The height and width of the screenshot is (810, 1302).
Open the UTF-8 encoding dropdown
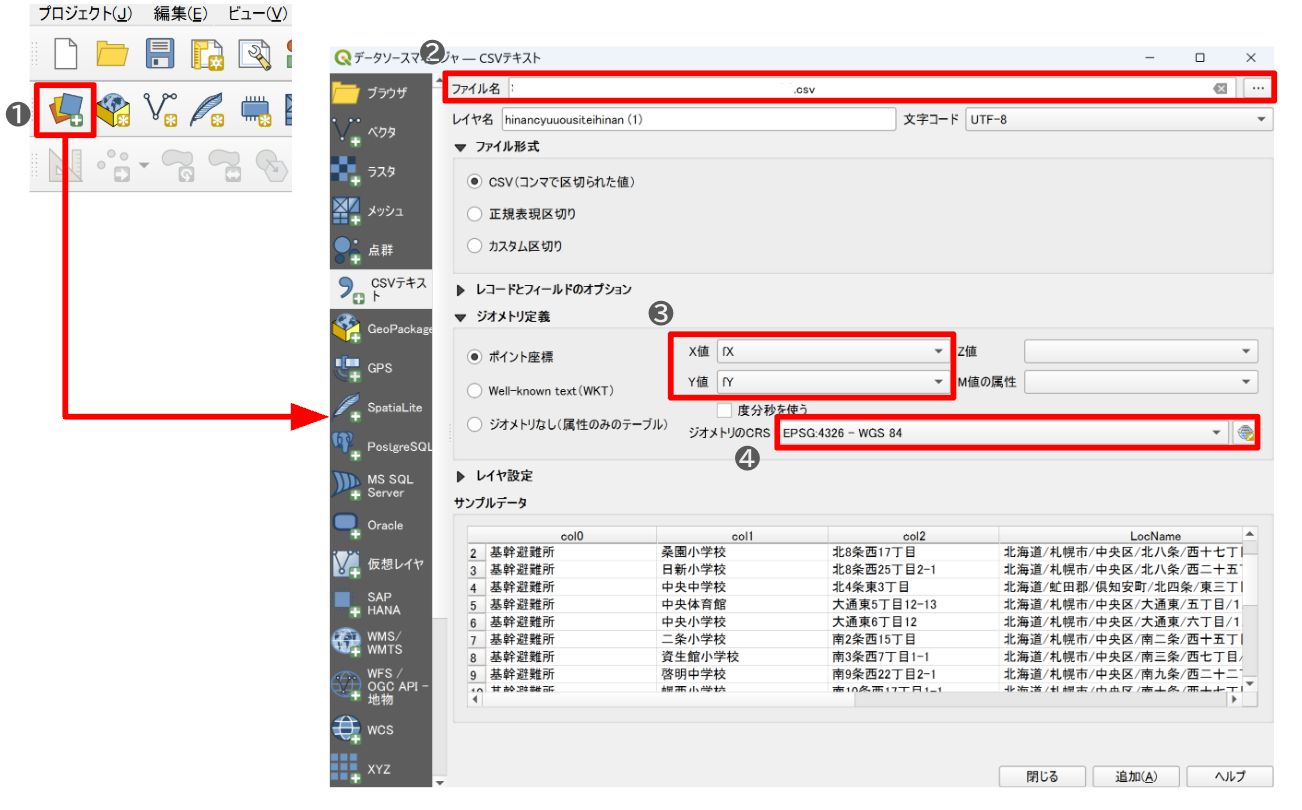(x=1118, y=120)
